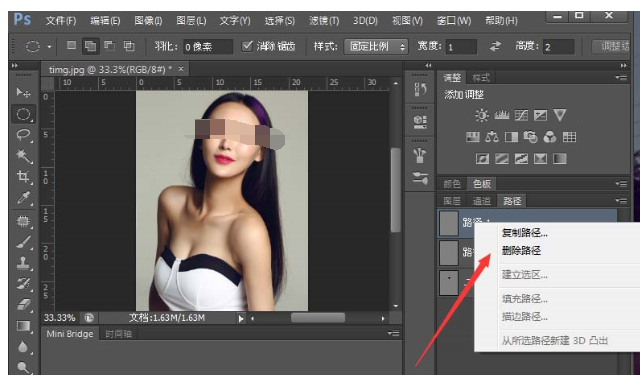This screenshot has width=640, height=375.
Task: Open the collapsed Brush settings panel icon
Action: click(x=420, y=178)
